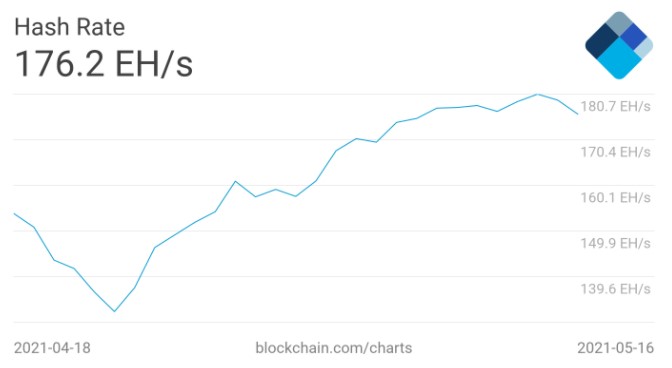Screen dimensions: 672x368
Task: Click the 2021-04-18 start date label
Action: point(52,348)
